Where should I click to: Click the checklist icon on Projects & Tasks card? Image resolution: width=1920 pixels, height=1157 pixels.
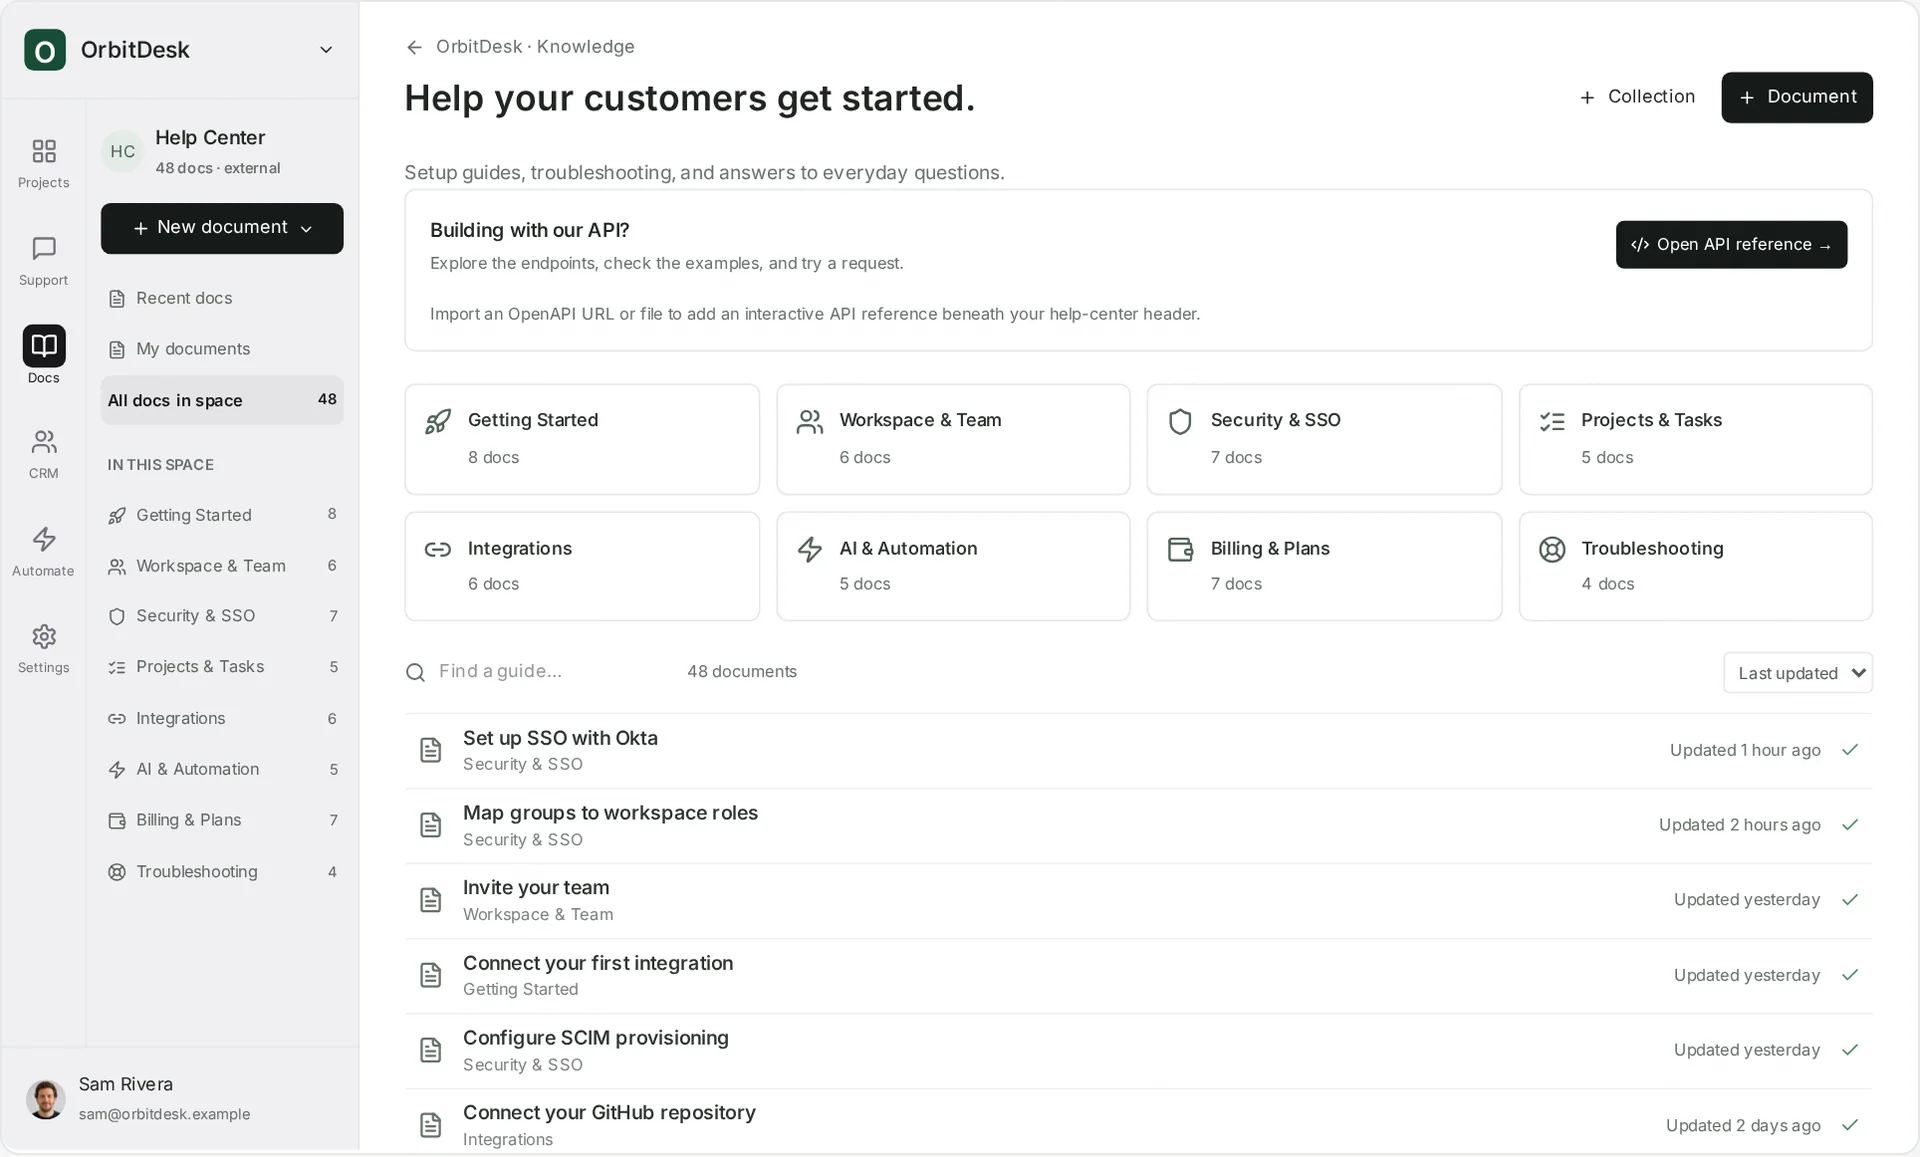pos(1552,421)
